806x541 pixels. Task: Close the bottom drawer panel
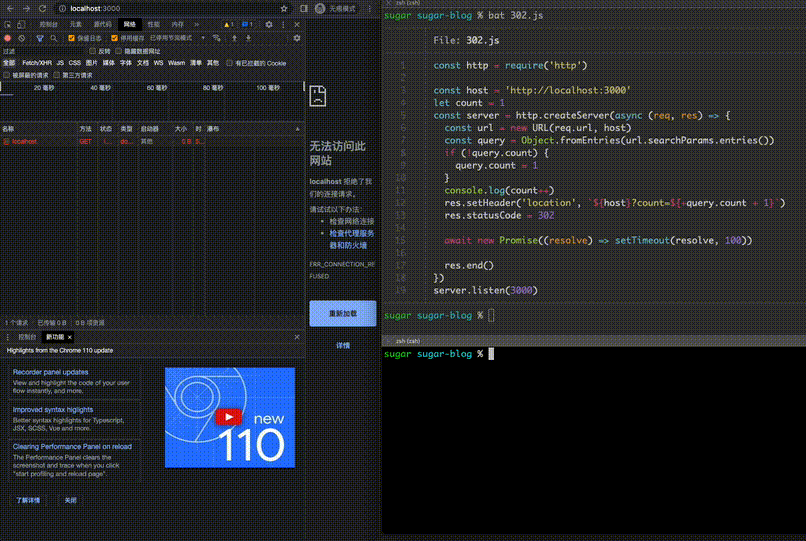(297, 337)
